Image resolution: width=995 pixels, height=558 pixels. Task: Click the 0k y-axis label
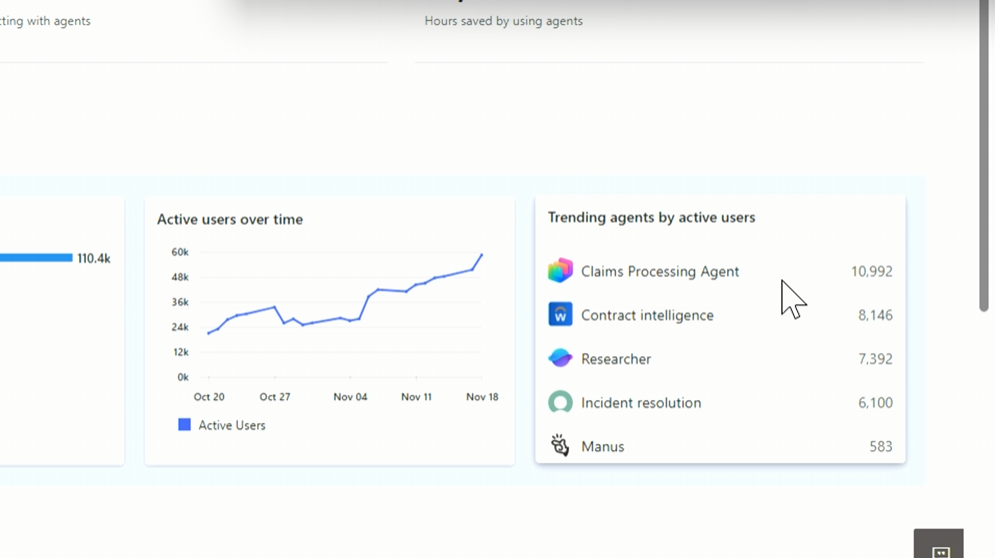(x=183, y=377)
